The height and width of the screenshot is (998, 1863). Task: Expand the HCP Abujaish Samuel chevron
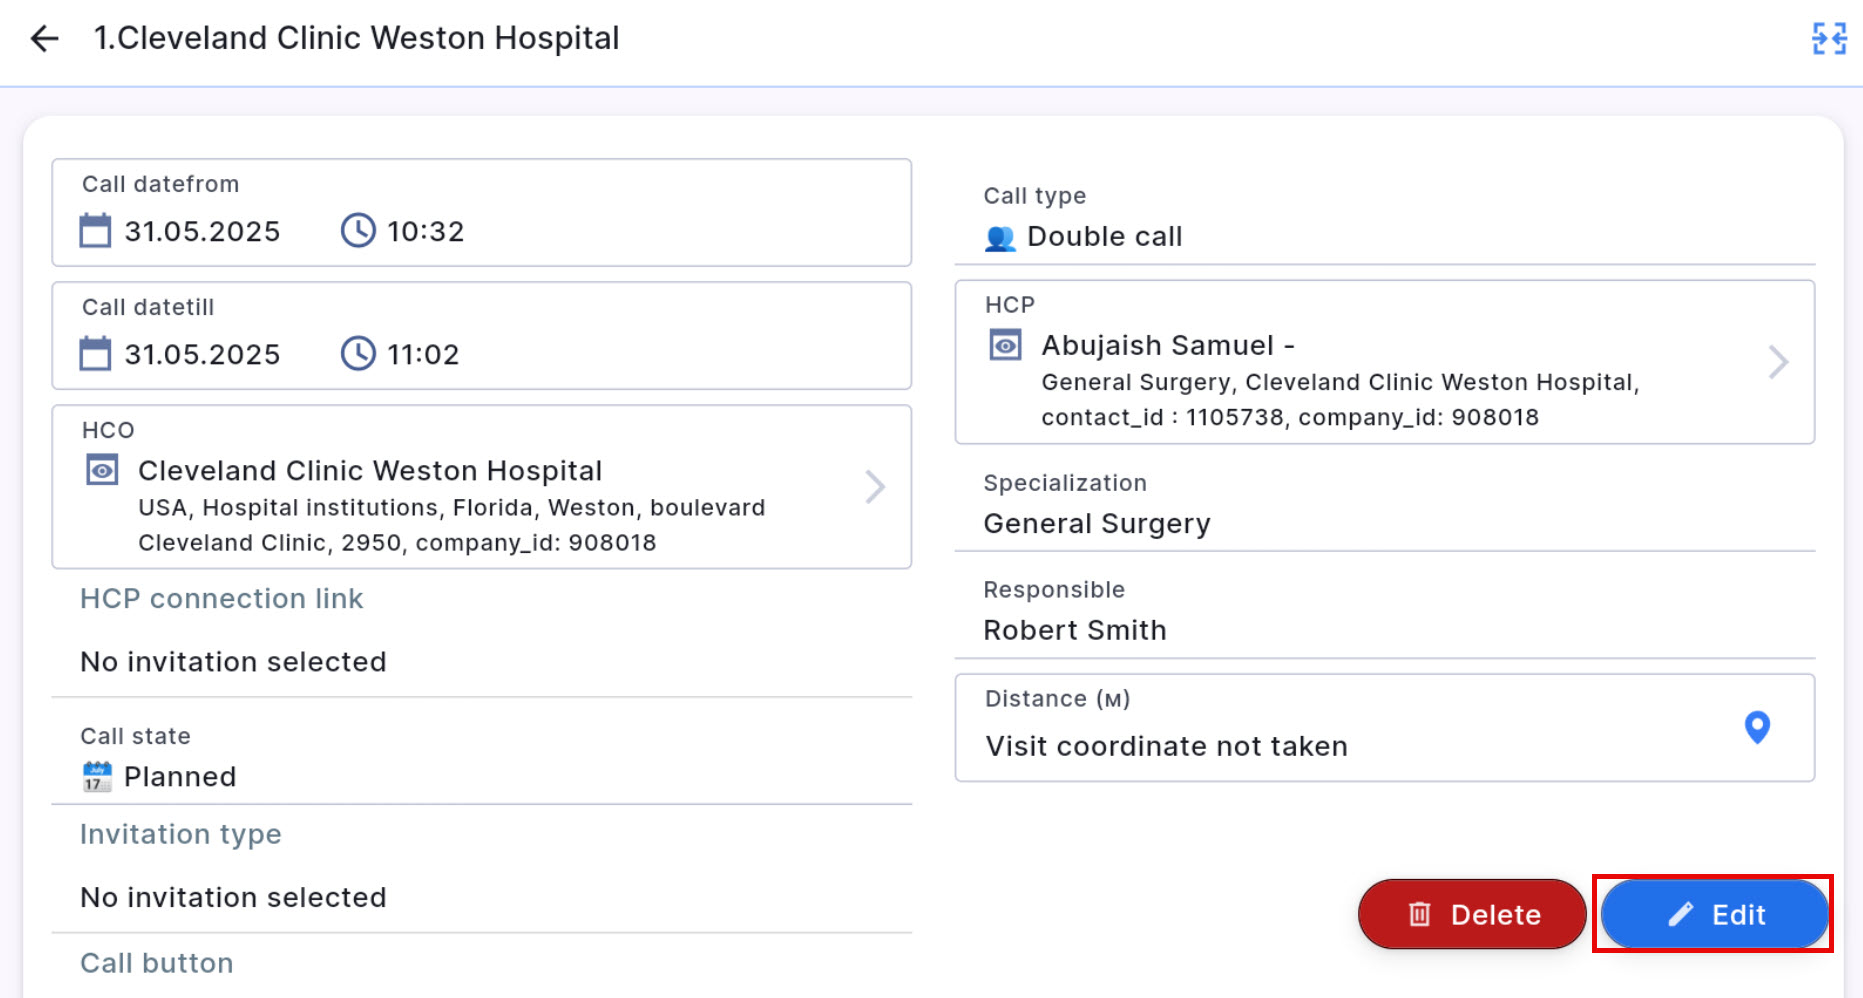click(x=1778, y=362)
